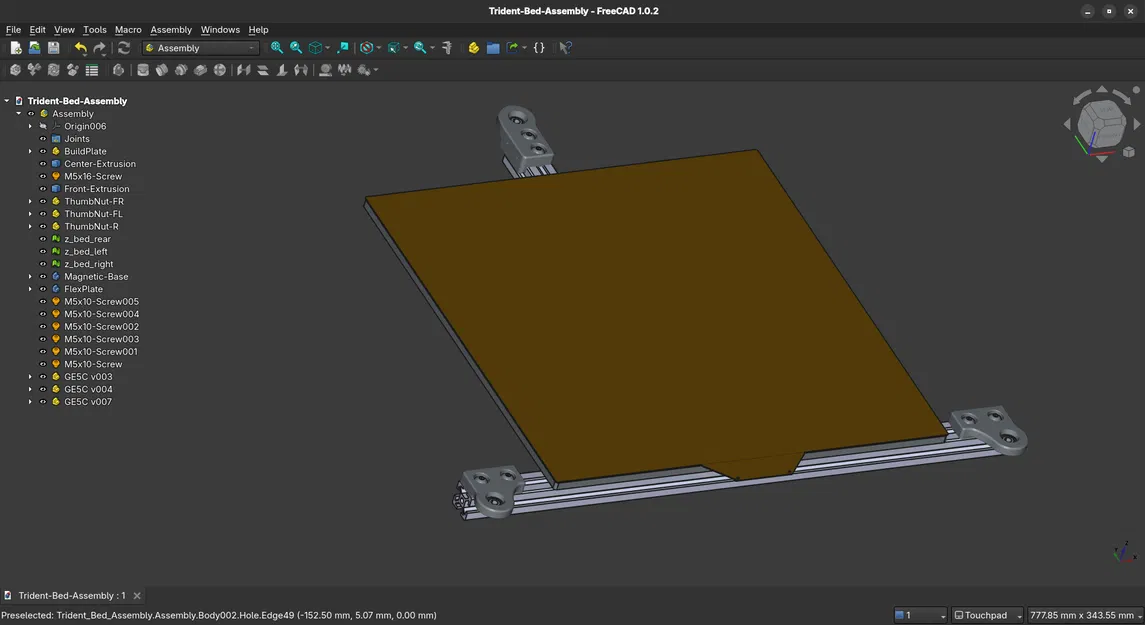The width and height of the screenshot is (1145, 625).
Task: Open the workbench selector showing Assembly
Action: coord(200,47)
